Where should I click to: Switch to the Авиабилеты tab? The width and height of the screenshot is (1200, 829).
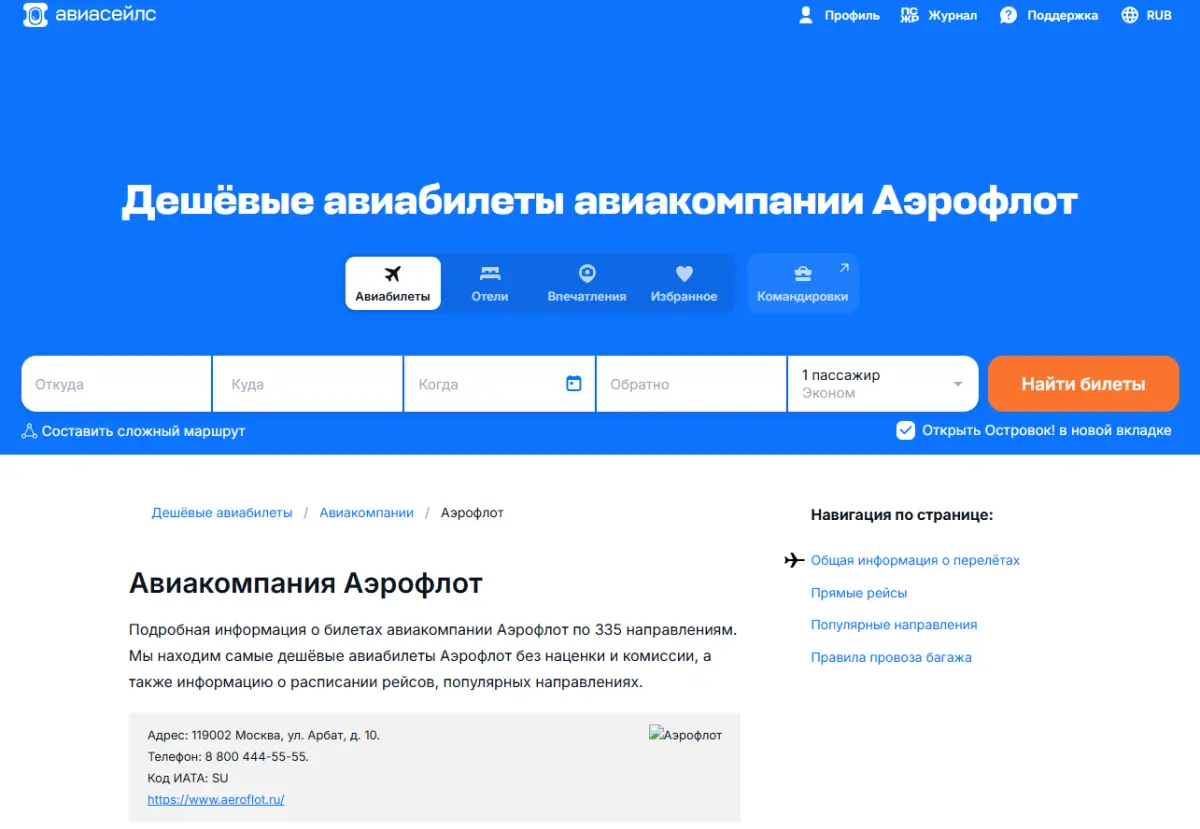tap(393, 283)
